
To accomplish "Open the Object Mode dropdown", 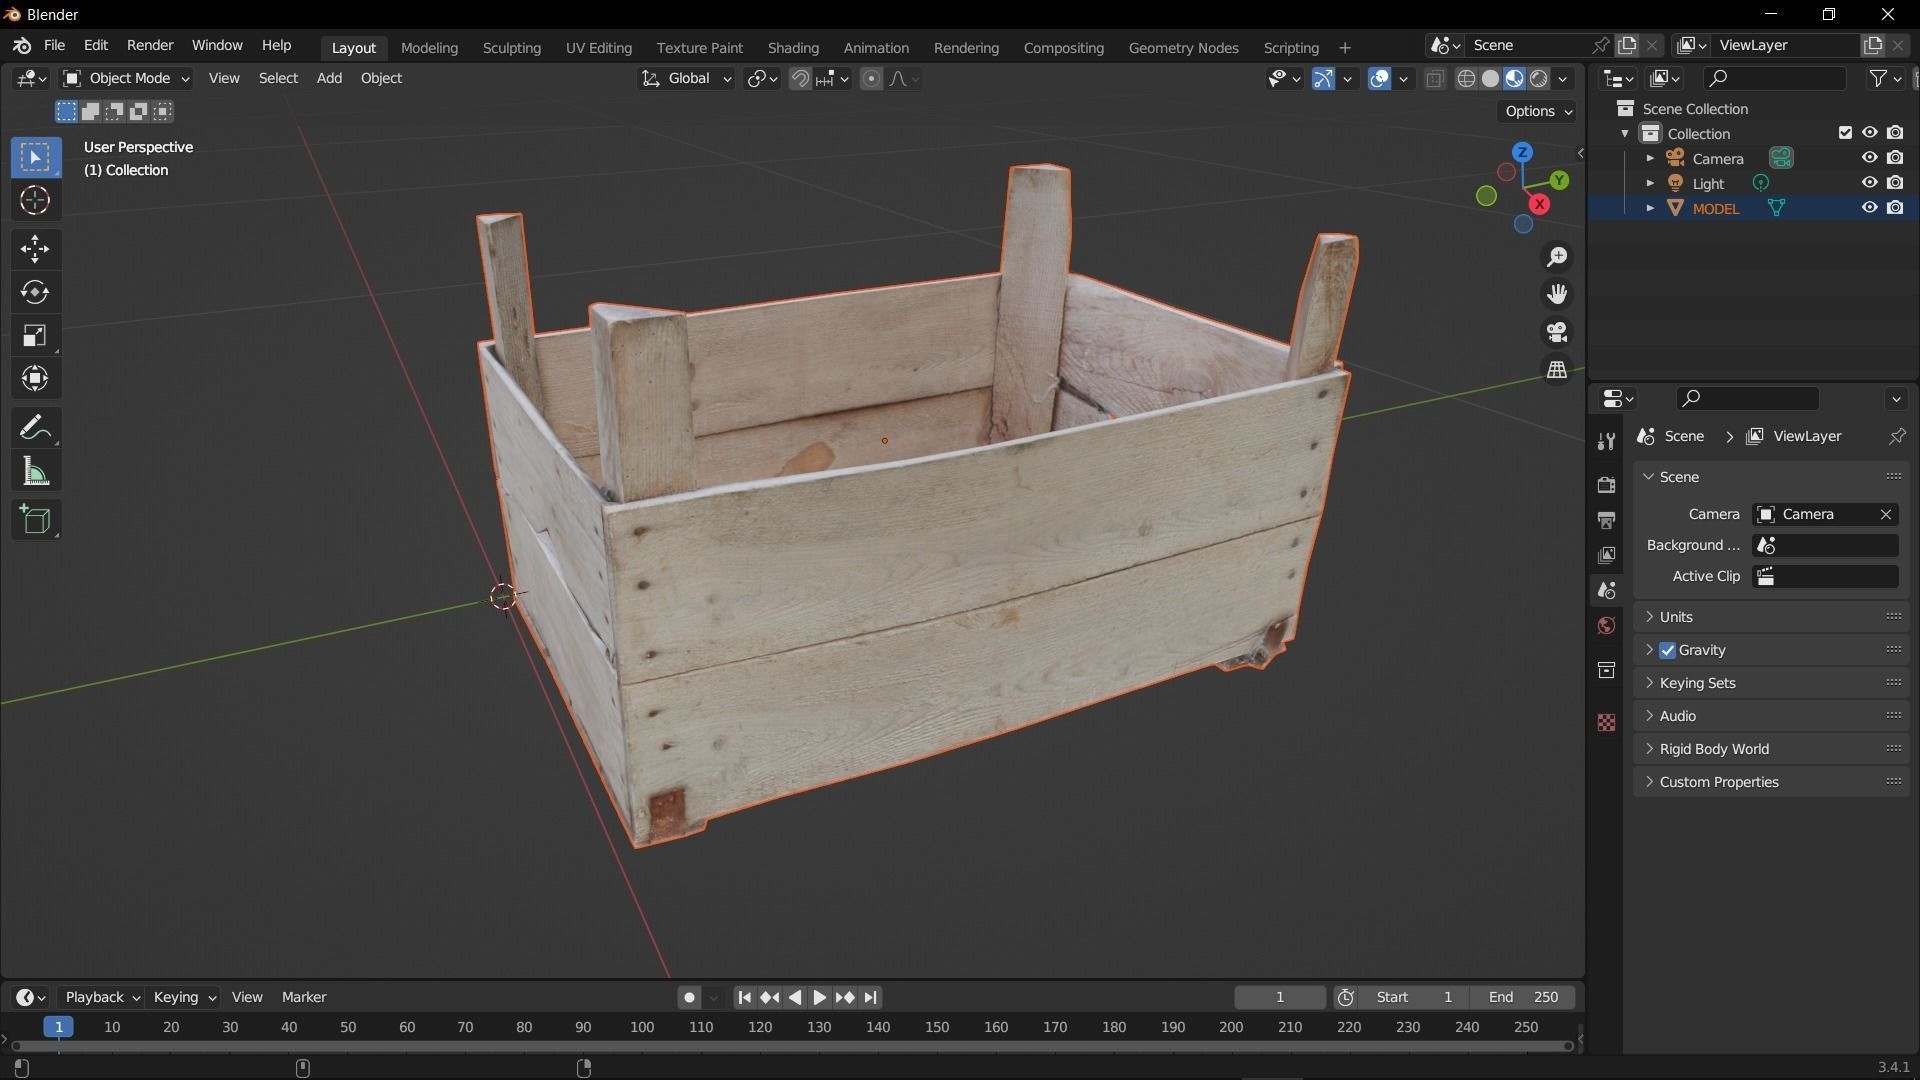I will click(x=126, y=78).
